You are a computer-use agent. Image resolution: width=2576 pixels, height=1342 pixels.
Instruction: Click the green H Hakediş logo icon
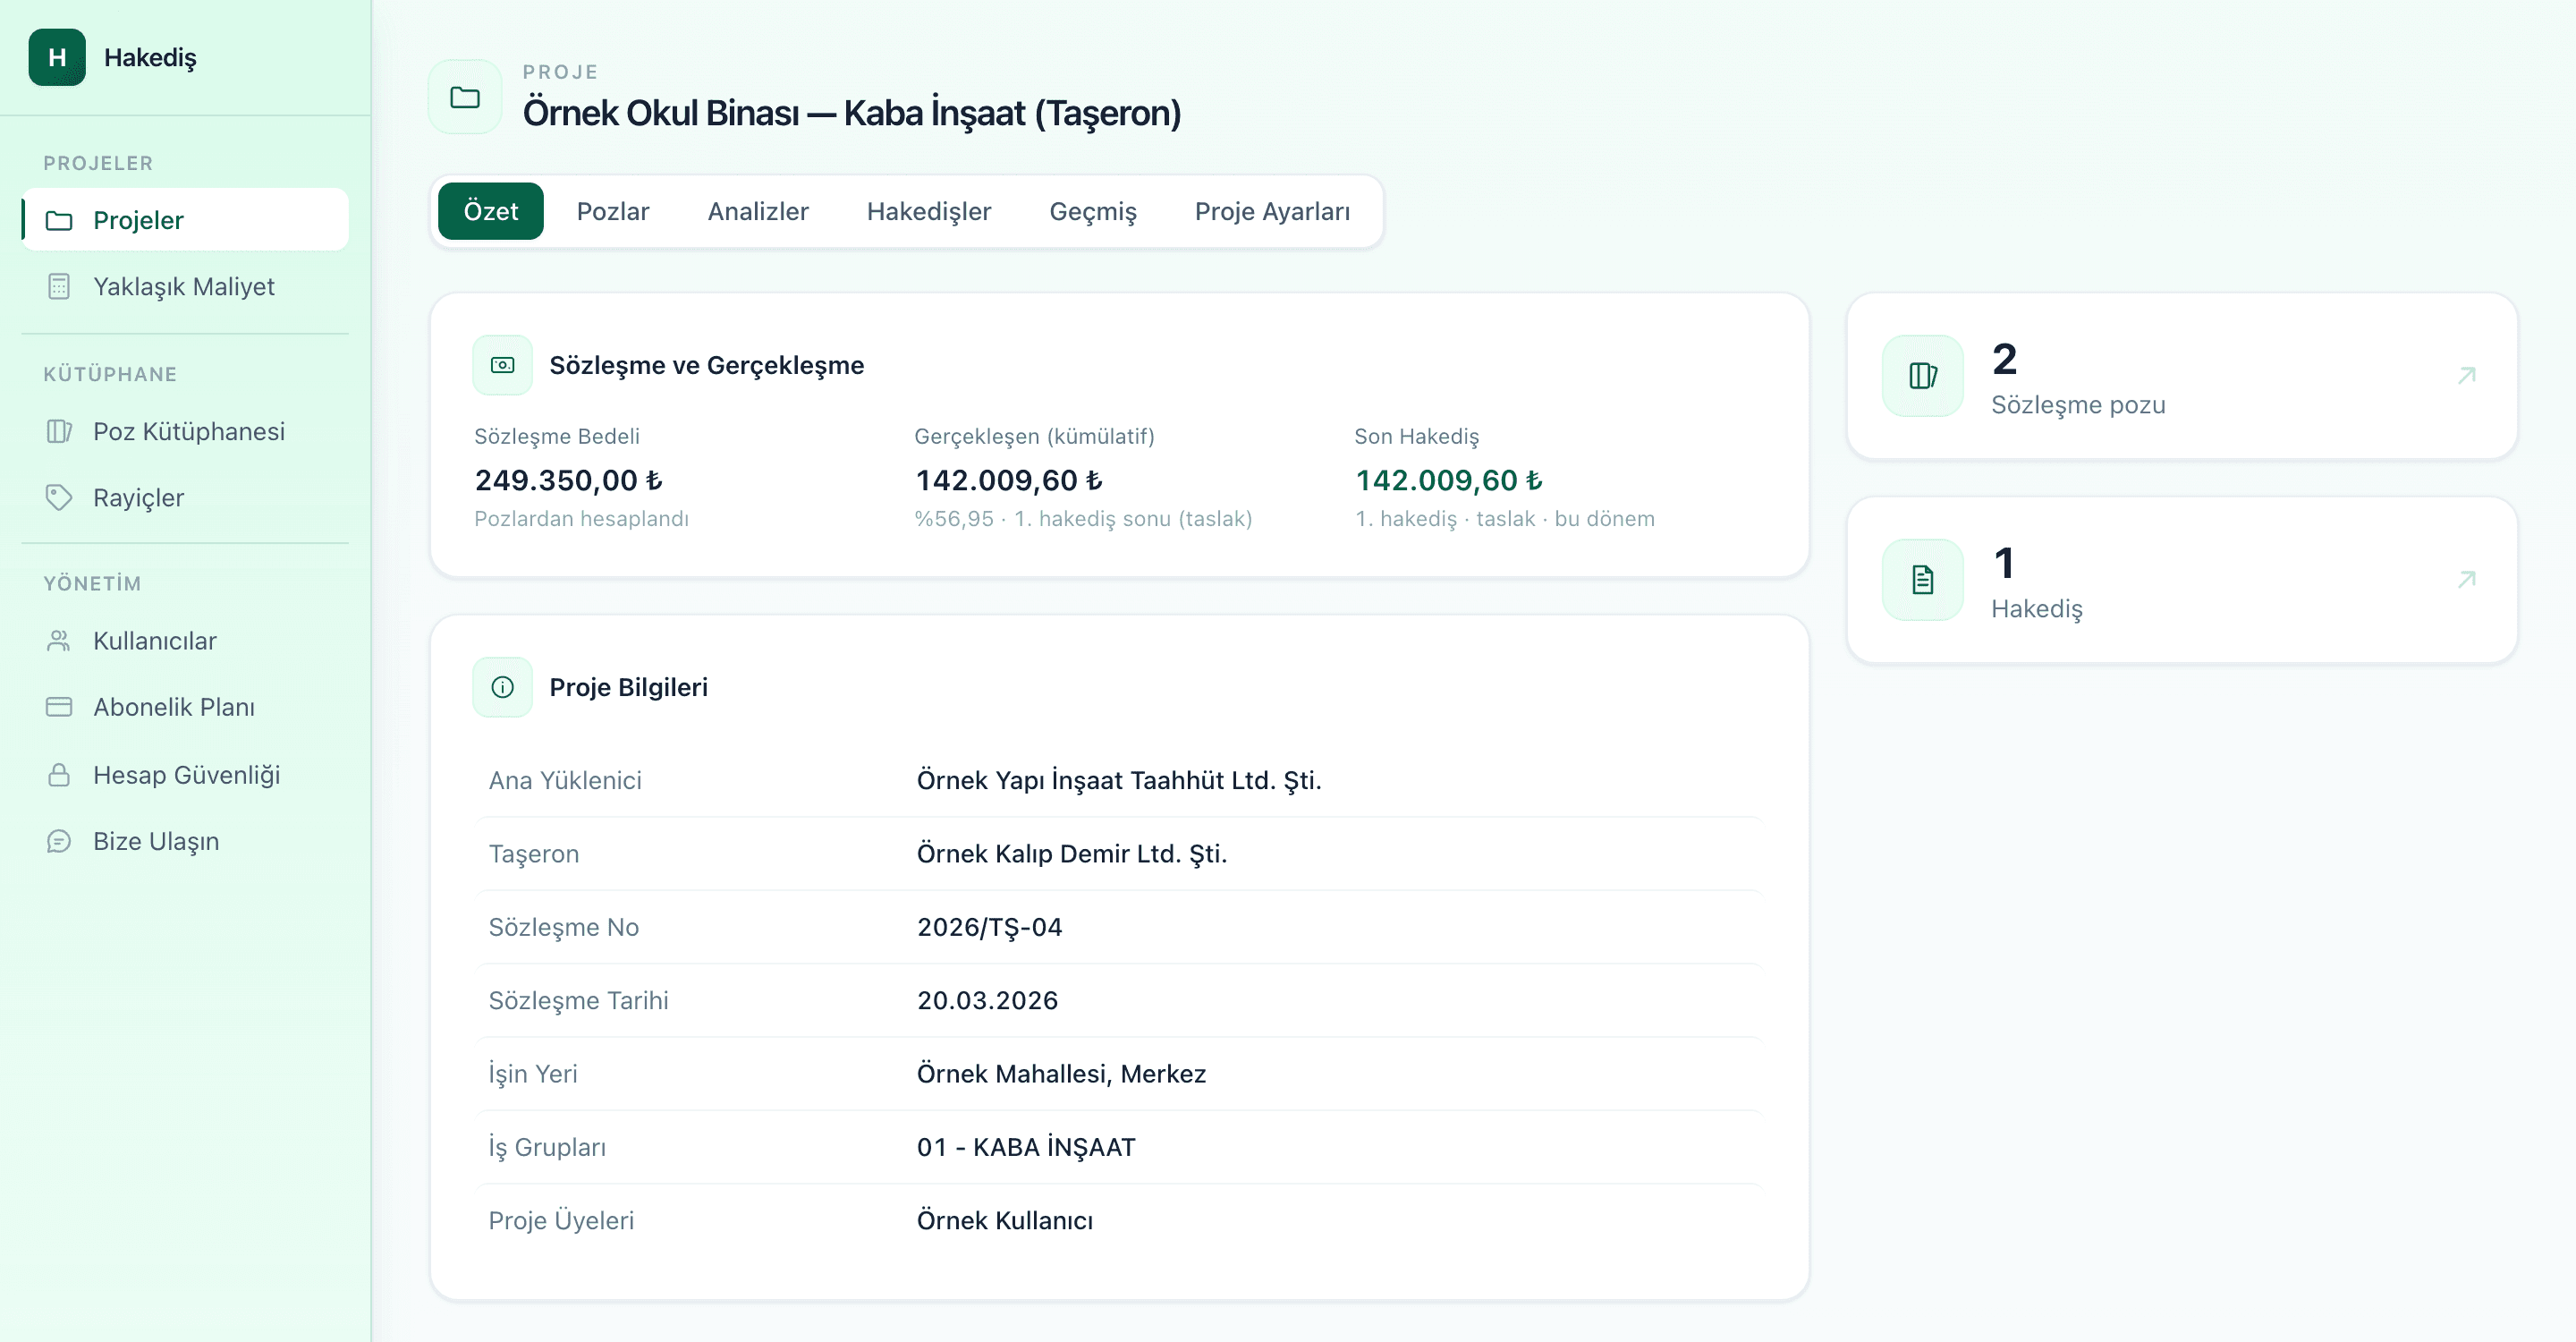57,57
